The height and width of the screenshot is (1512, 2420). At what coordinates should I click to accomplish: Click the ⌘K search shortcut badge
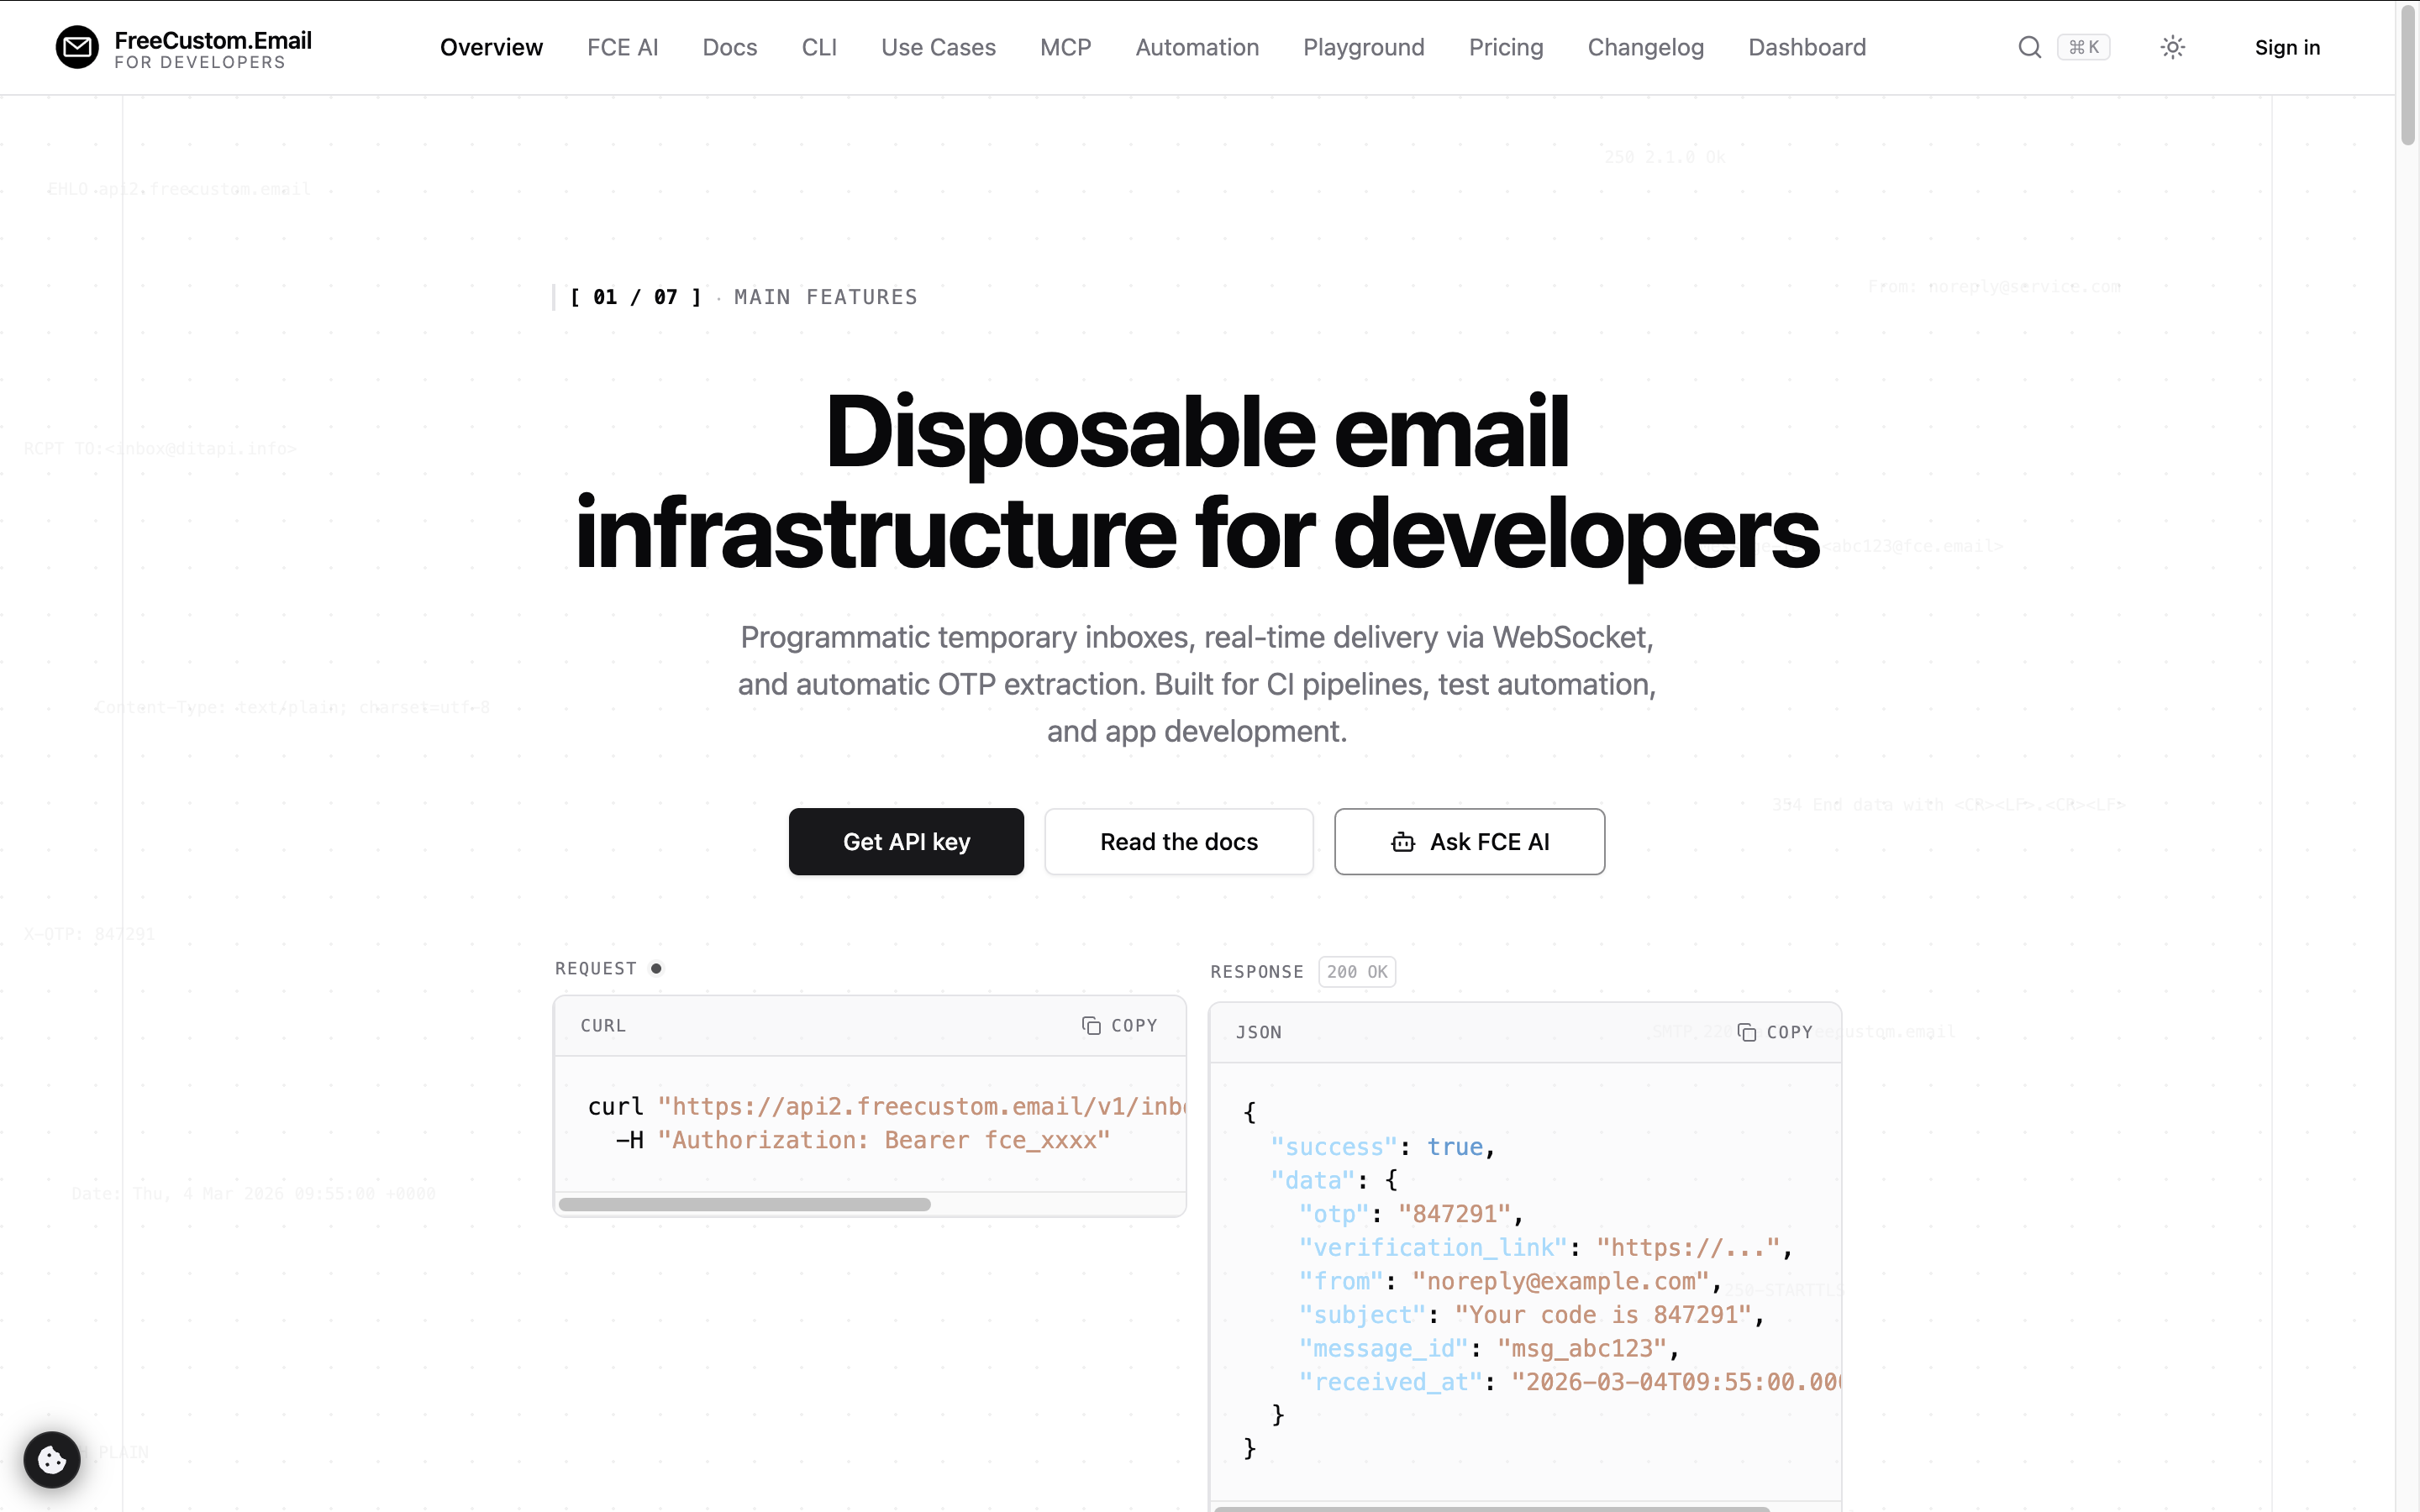click(2084, 47)
